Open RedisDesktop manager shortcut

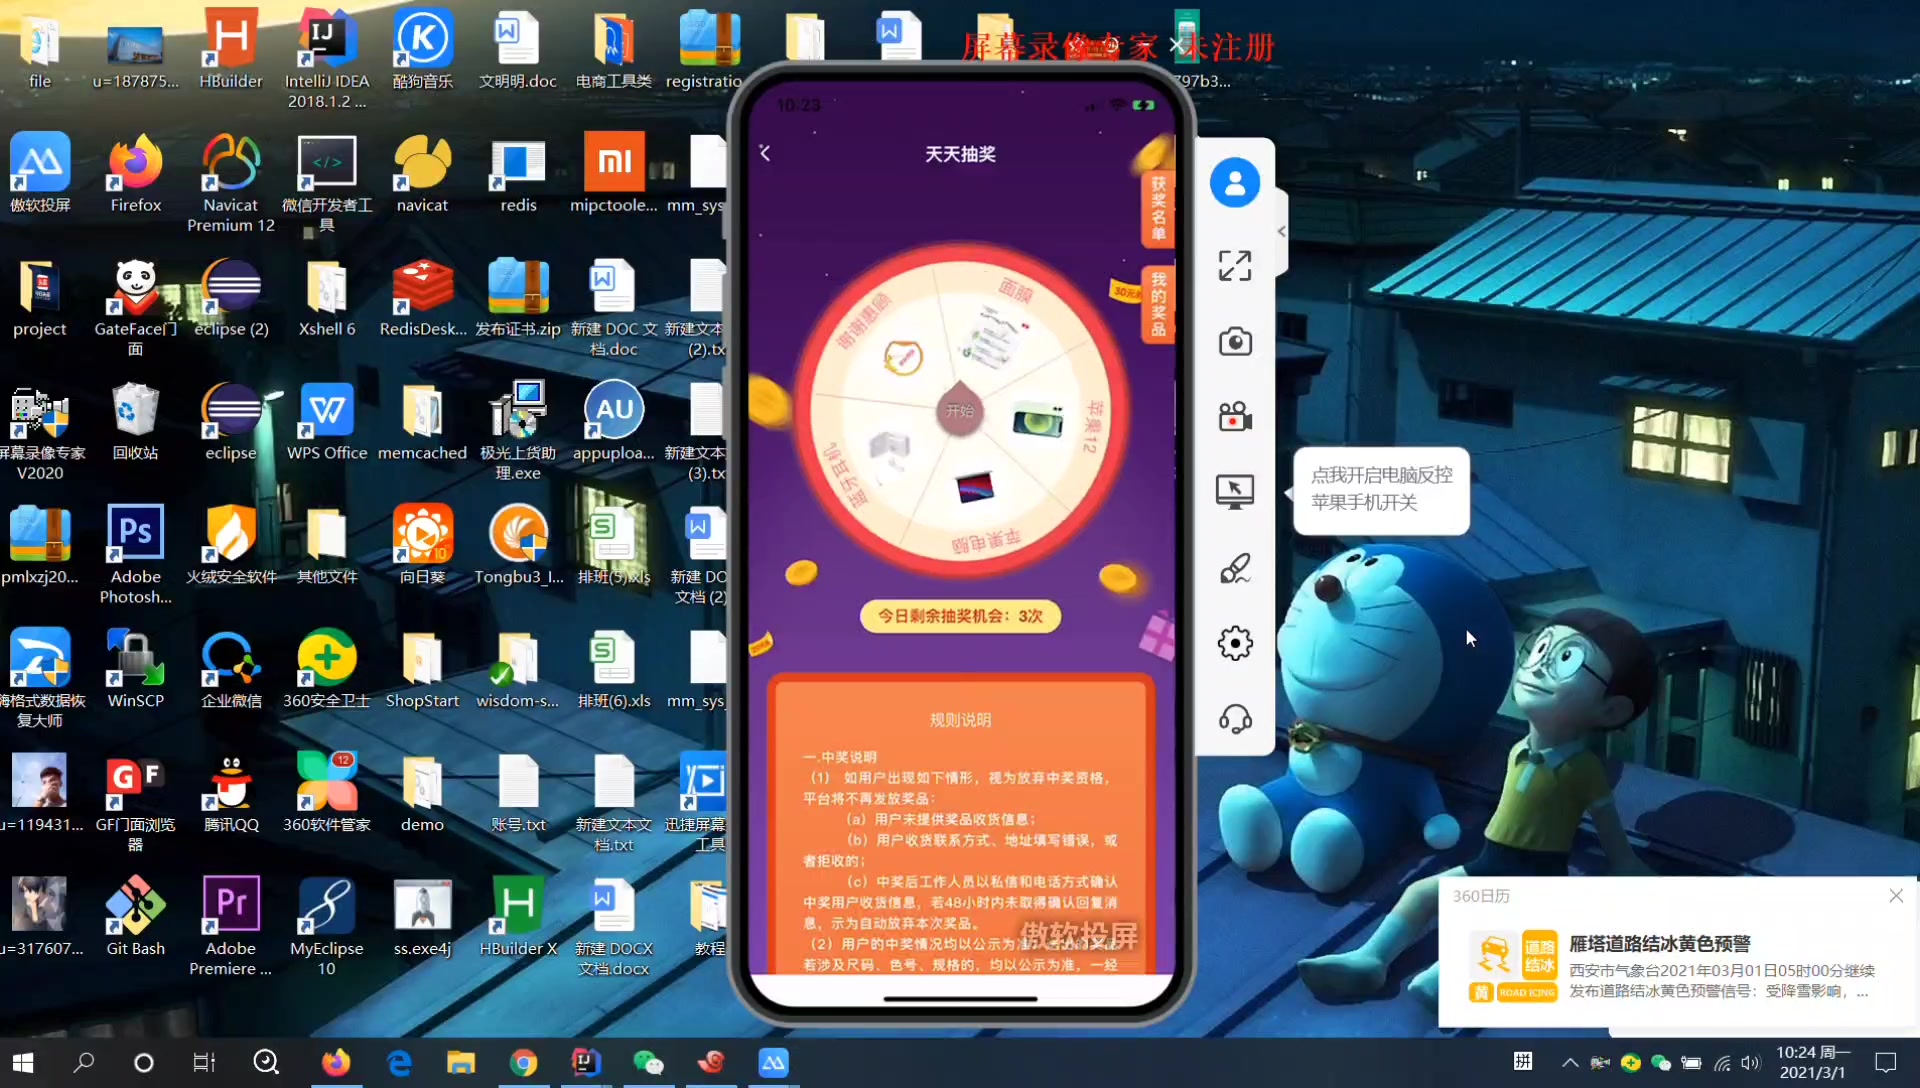[x=423, y=298]
